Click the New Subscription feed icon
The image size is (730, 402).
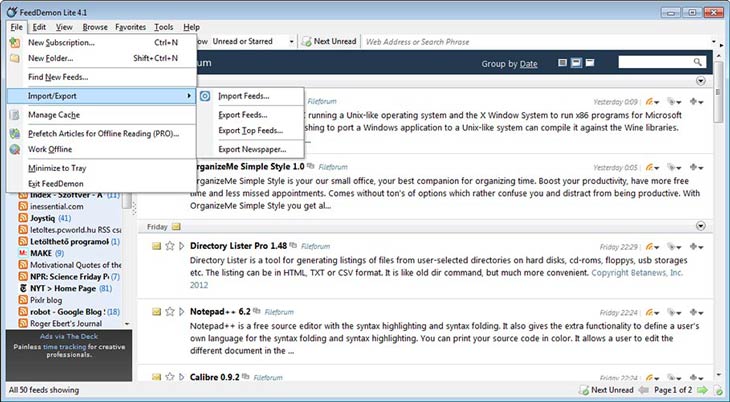tap(15, 42)
